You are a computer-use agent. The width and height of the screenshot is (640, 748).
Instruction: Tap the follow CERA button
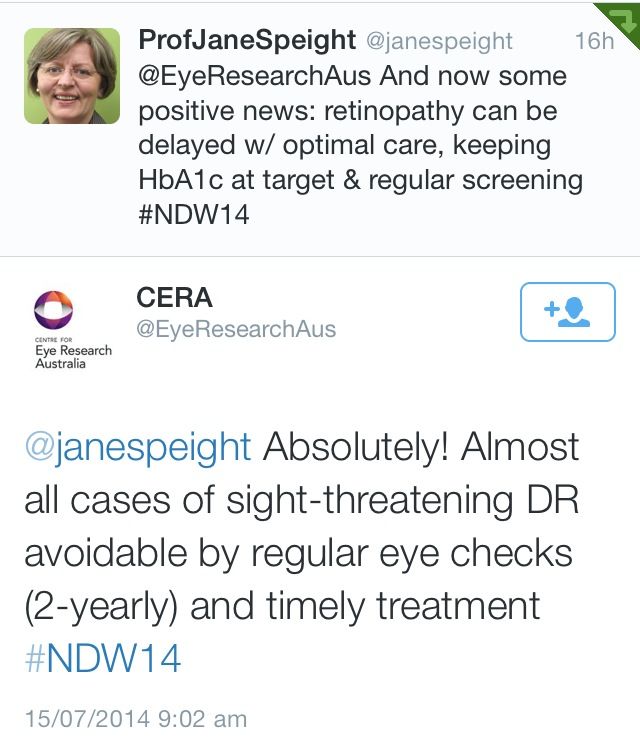click(x=567, y=311)
